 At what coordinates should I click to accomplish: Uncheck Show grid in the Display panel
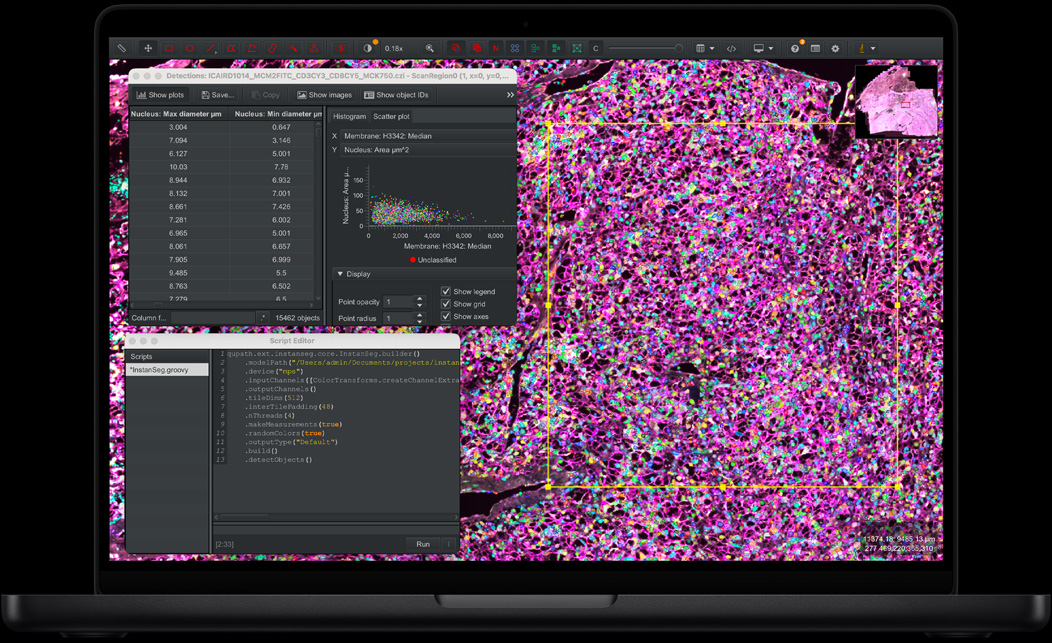pos(446,304)
